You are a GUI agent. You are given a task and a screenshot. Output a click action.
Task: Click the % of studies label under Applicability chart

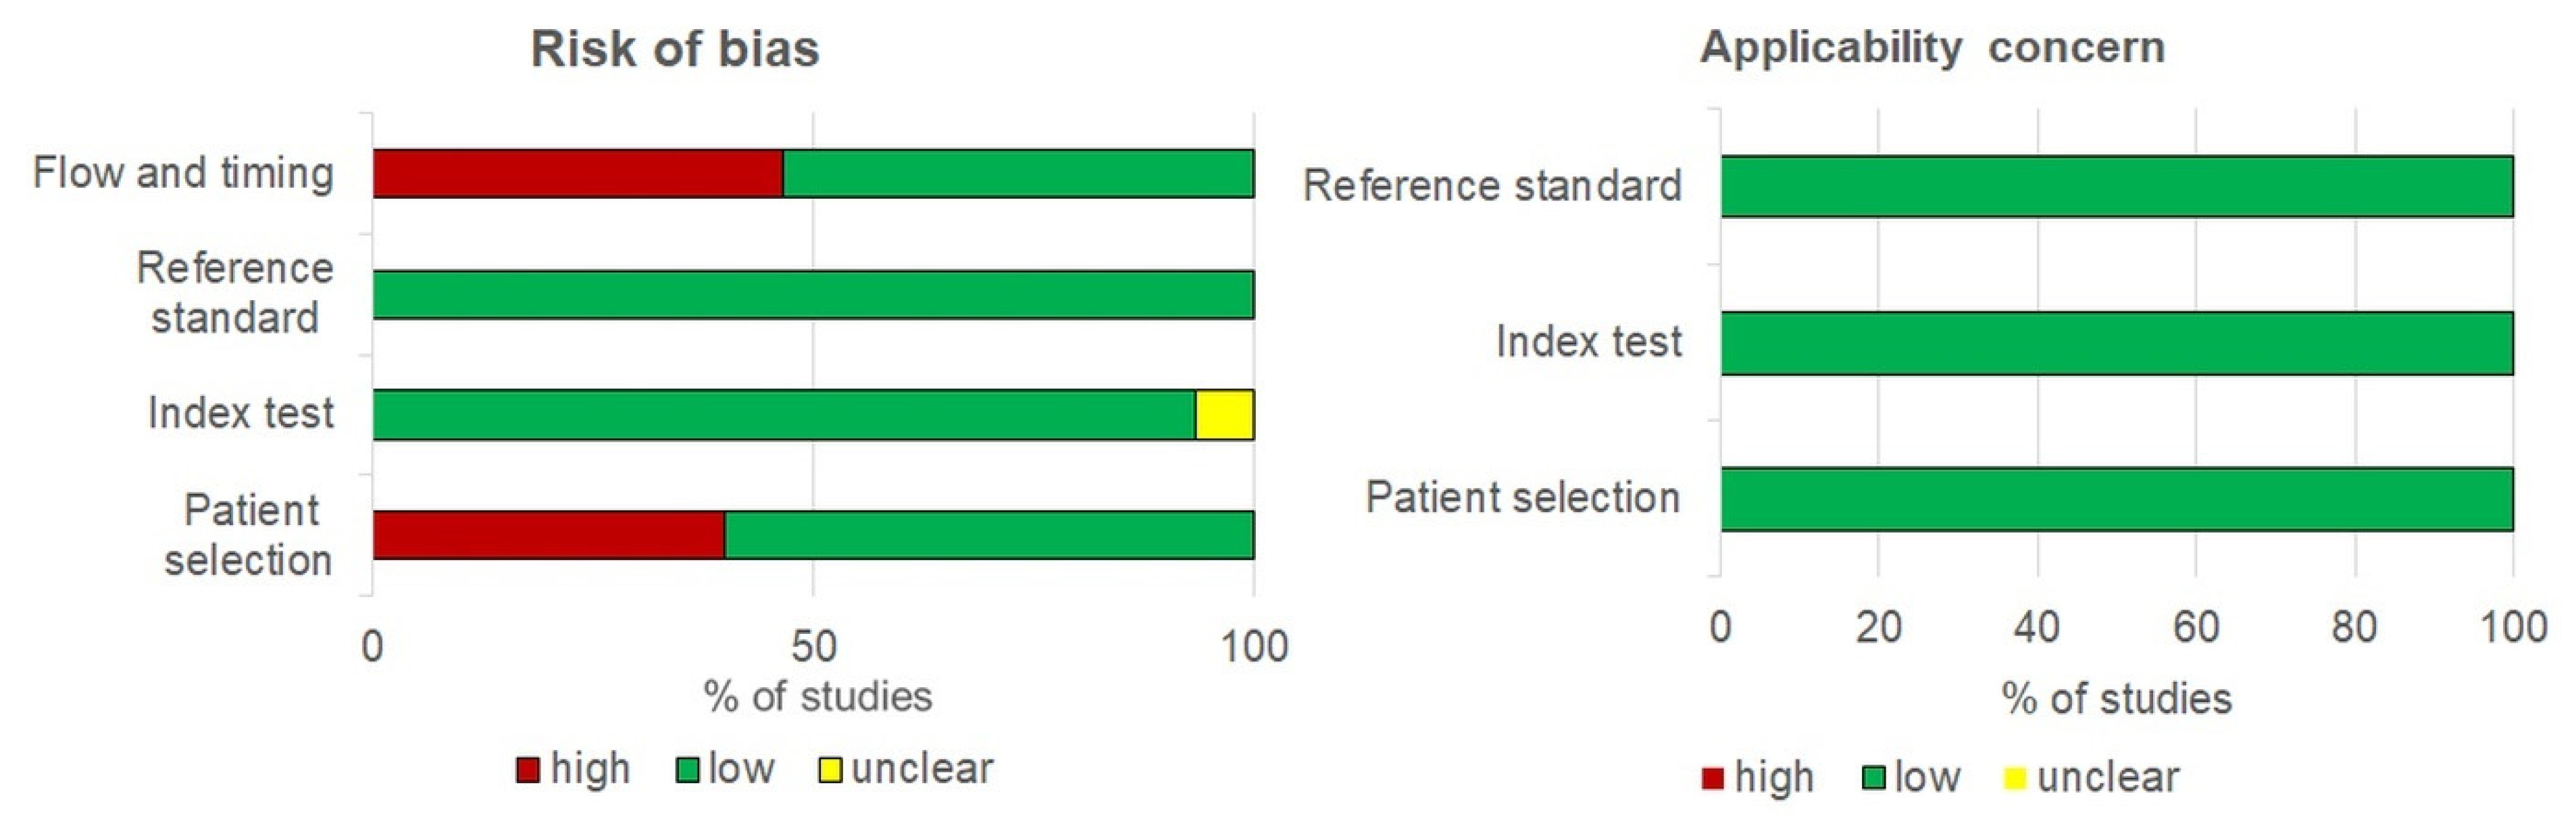[2116, 699]
